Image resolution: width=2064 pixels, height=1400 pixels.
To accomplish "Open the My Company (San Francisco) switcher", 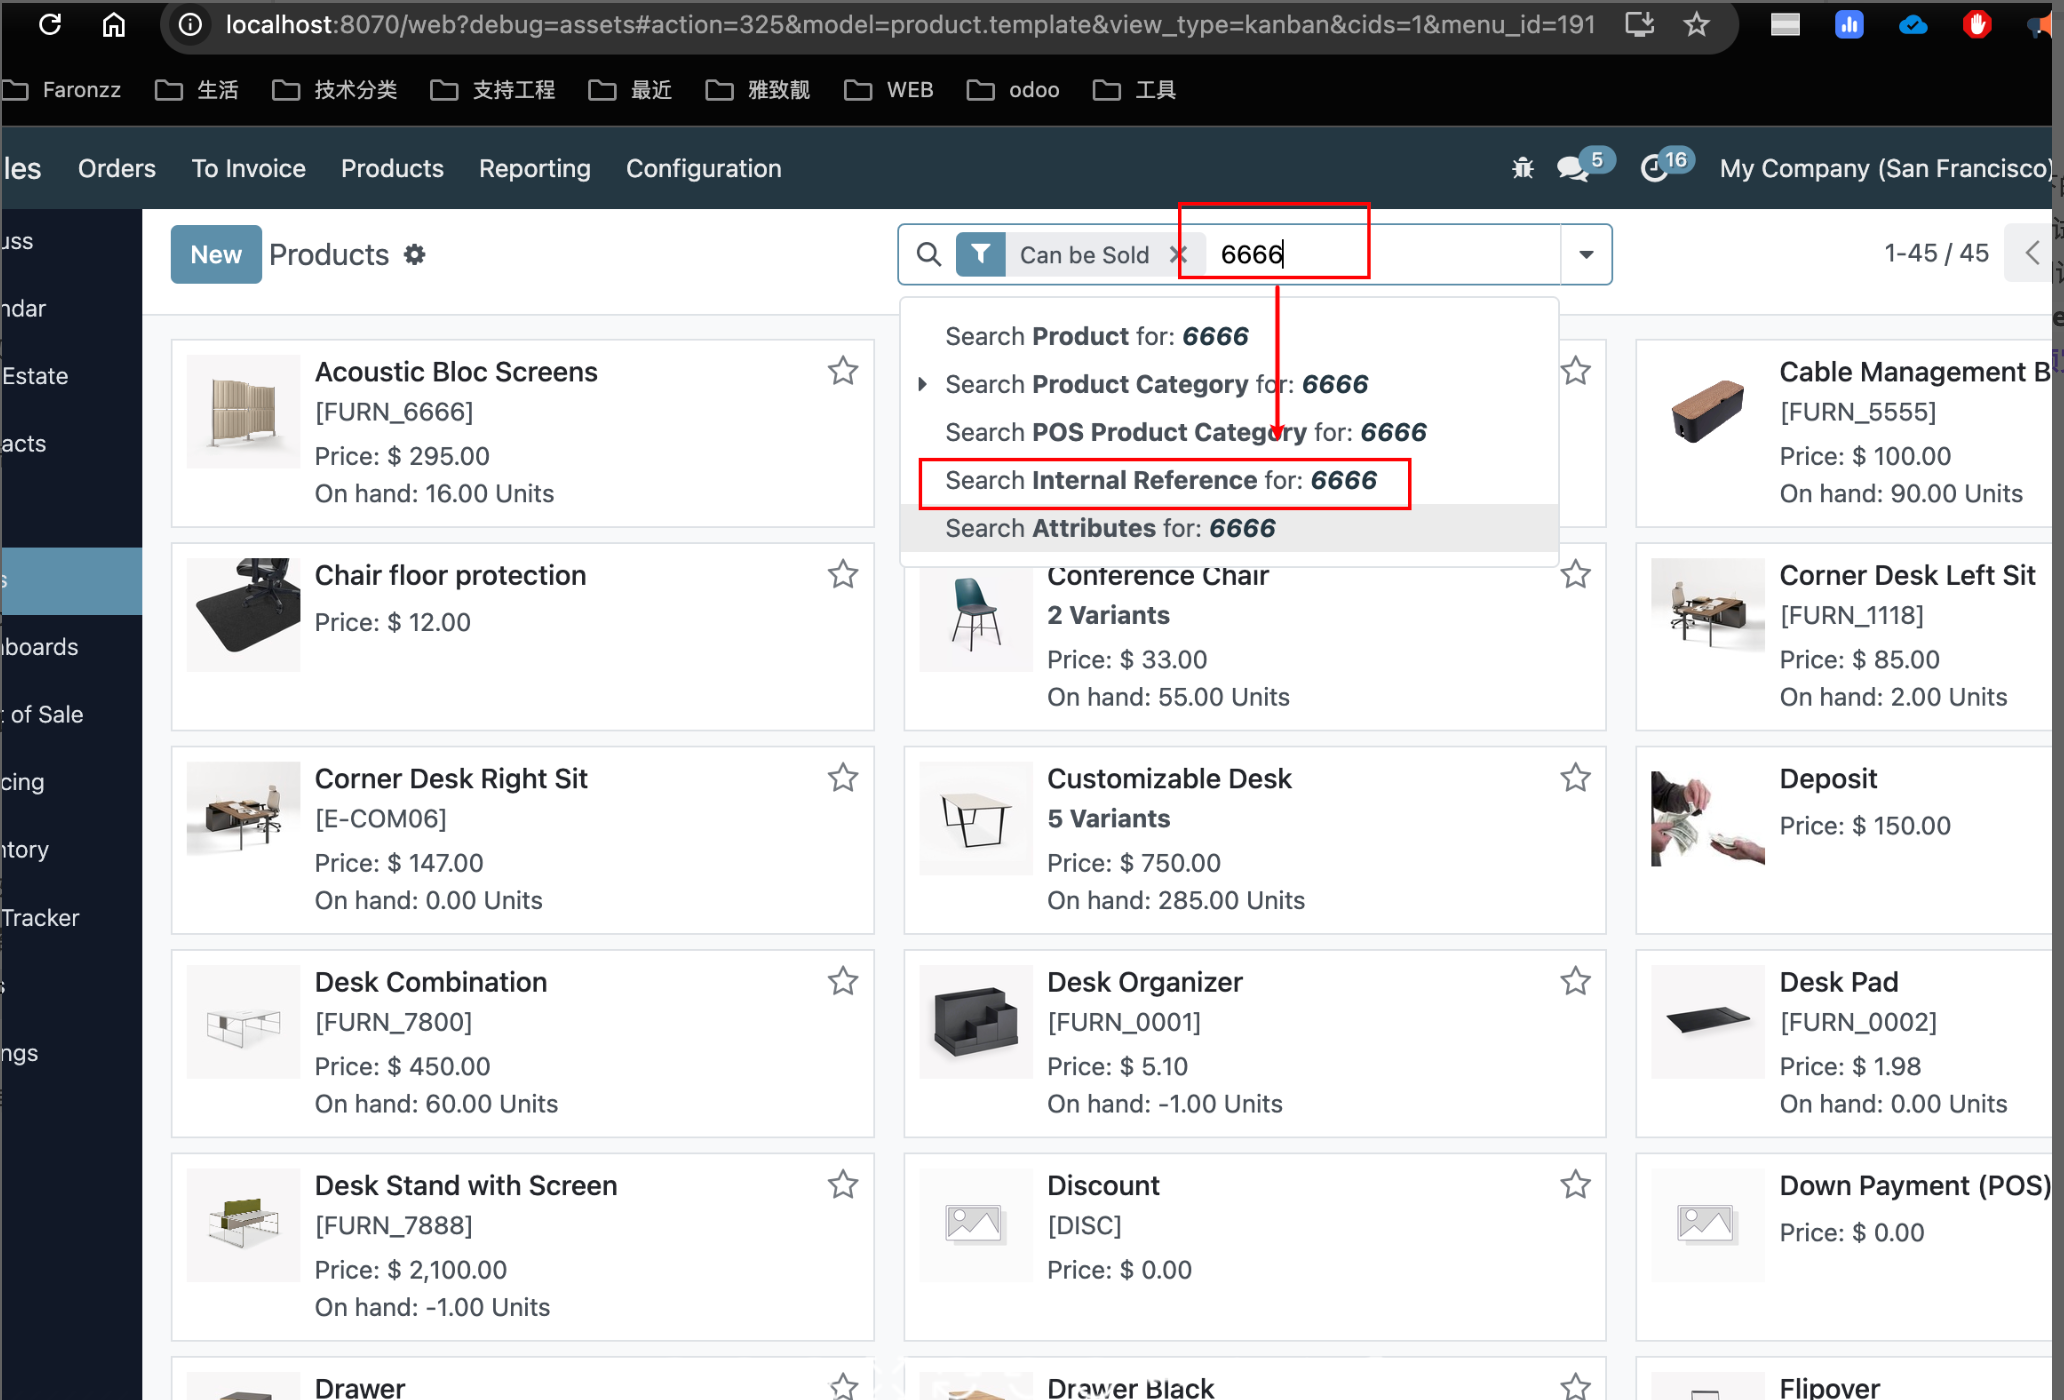I will (1884, 168).
